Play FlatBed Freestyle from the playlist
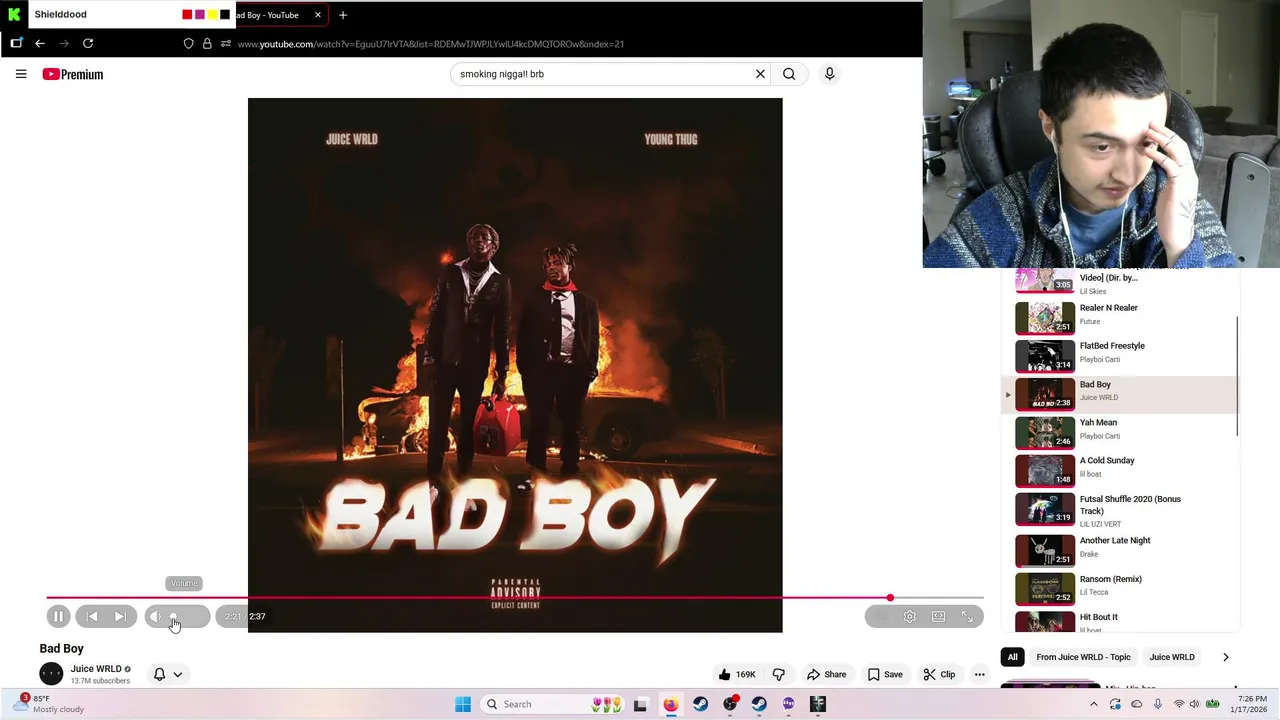1280x720 pixels. coord(1120,356)
